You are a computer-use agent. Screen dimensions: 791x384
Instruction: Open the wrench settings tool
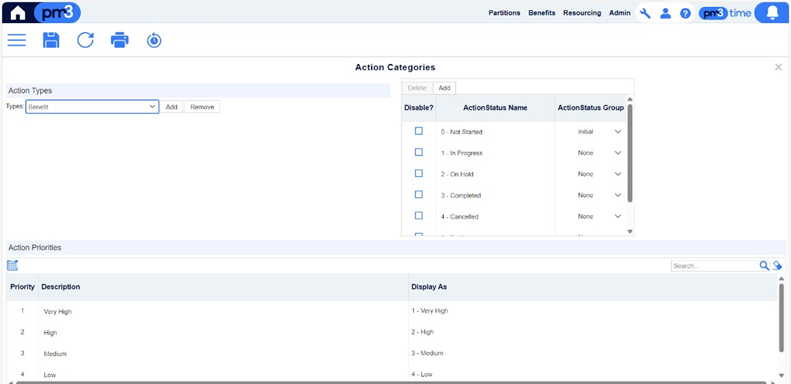click(x=645, y=14)
